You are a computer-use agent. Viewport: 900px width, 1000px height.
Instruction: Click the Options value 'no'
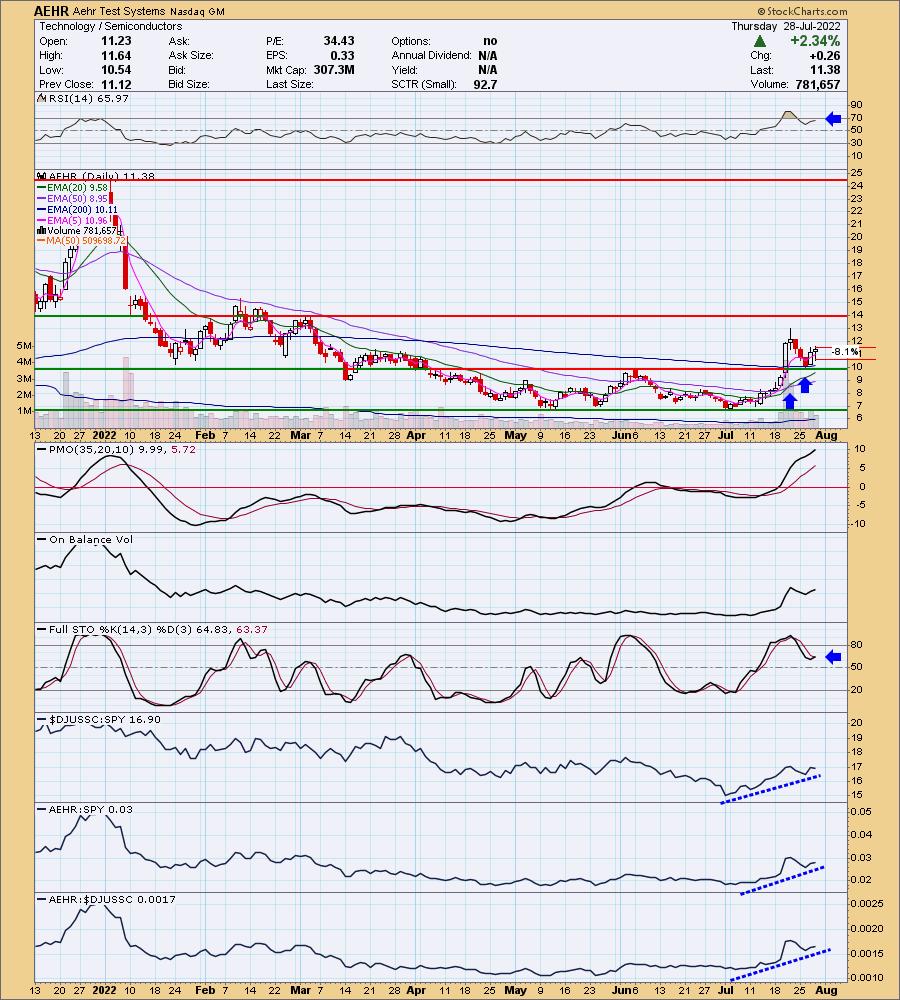[490, 41]
